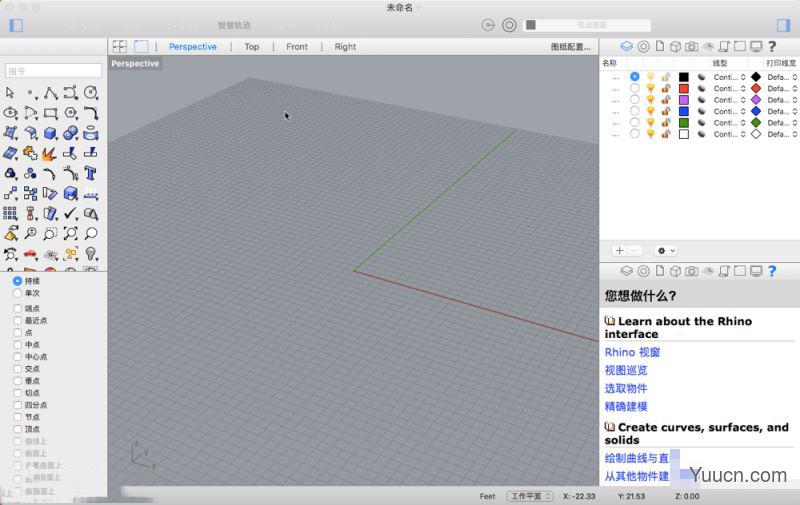Open the Rhino 视窗 help link
Screen dimensions: 800x505
[632, 352]
